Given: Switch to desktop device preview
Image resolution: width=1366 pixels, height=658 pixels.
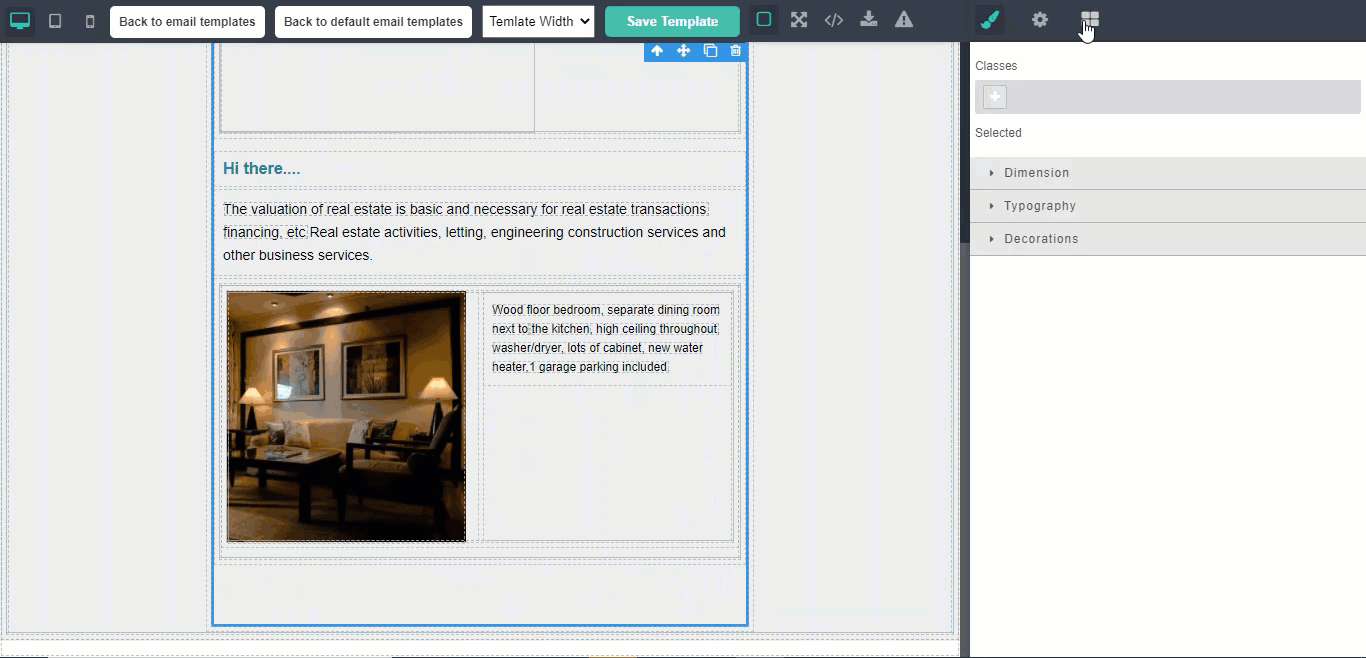Looking at the screenshot, I should [x=20, y=21].
